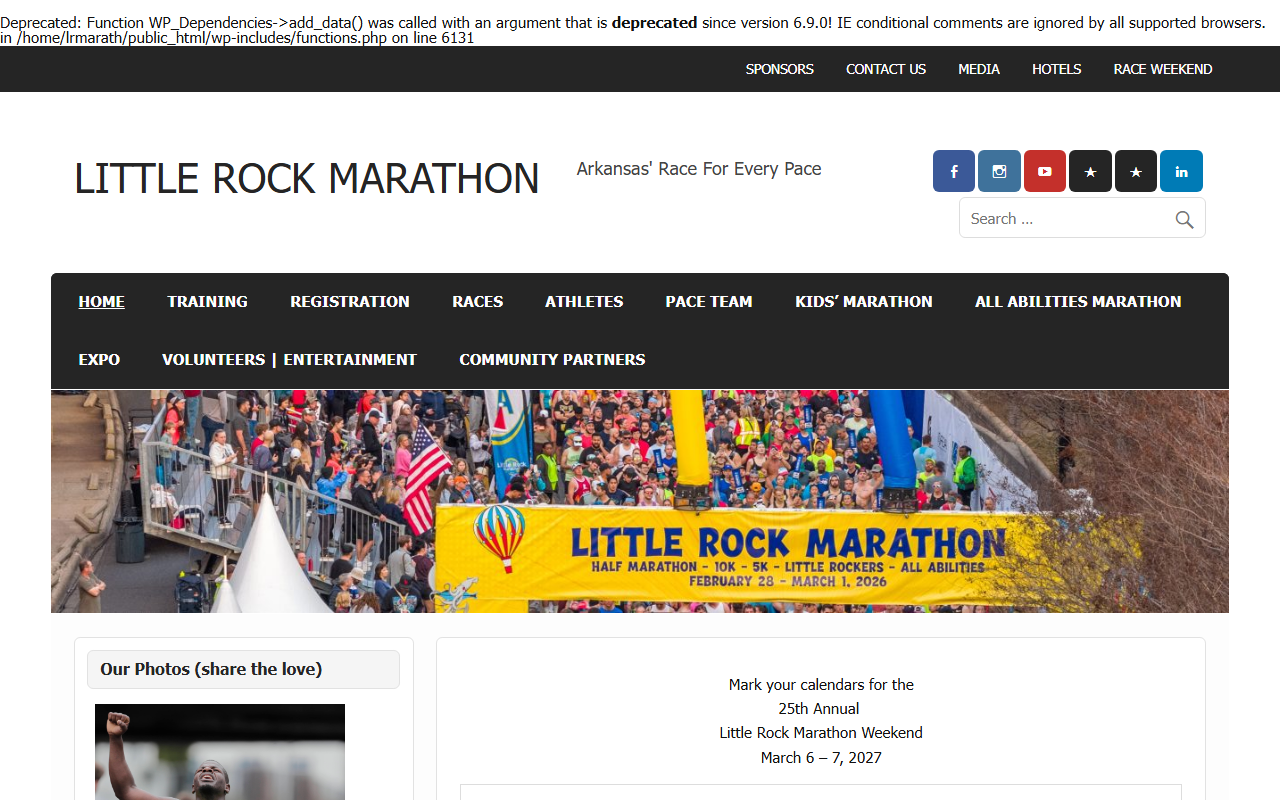
Task: Click the marathon start line banner image
Action: click(x=640, y=501)
